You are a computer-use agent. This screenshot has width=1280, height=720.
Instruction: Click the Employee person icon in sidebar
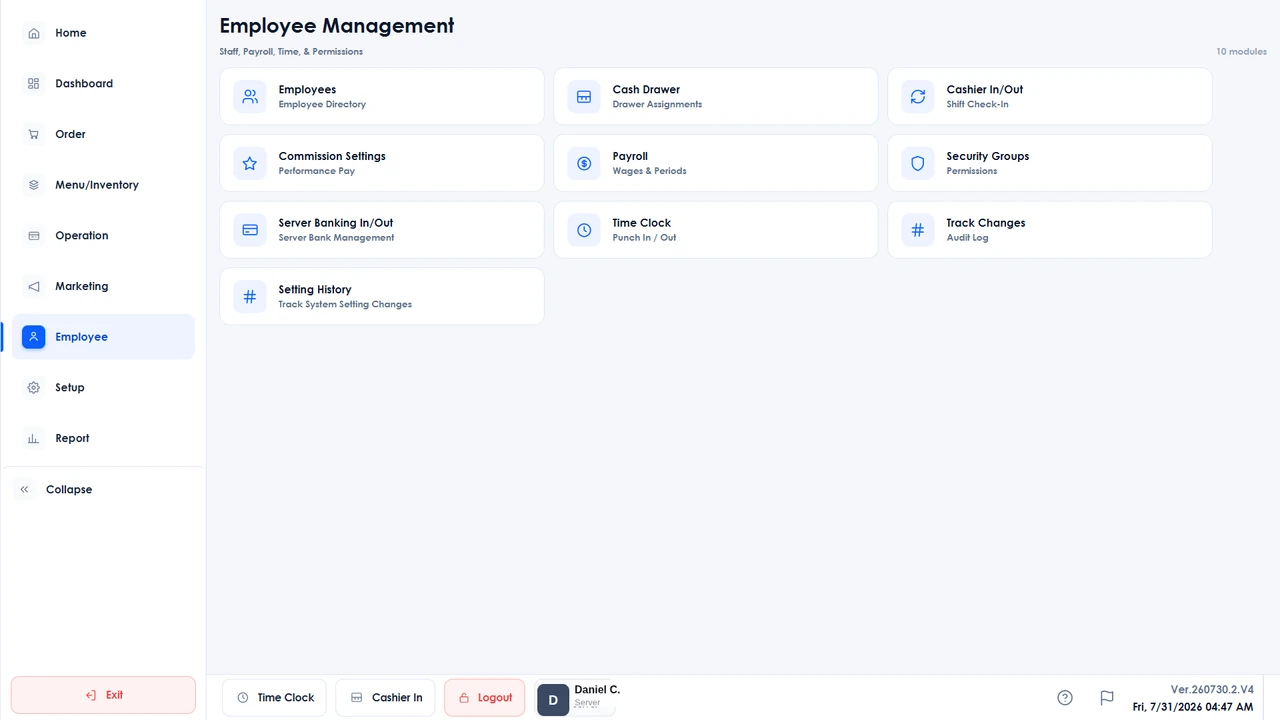pos(34,337)
